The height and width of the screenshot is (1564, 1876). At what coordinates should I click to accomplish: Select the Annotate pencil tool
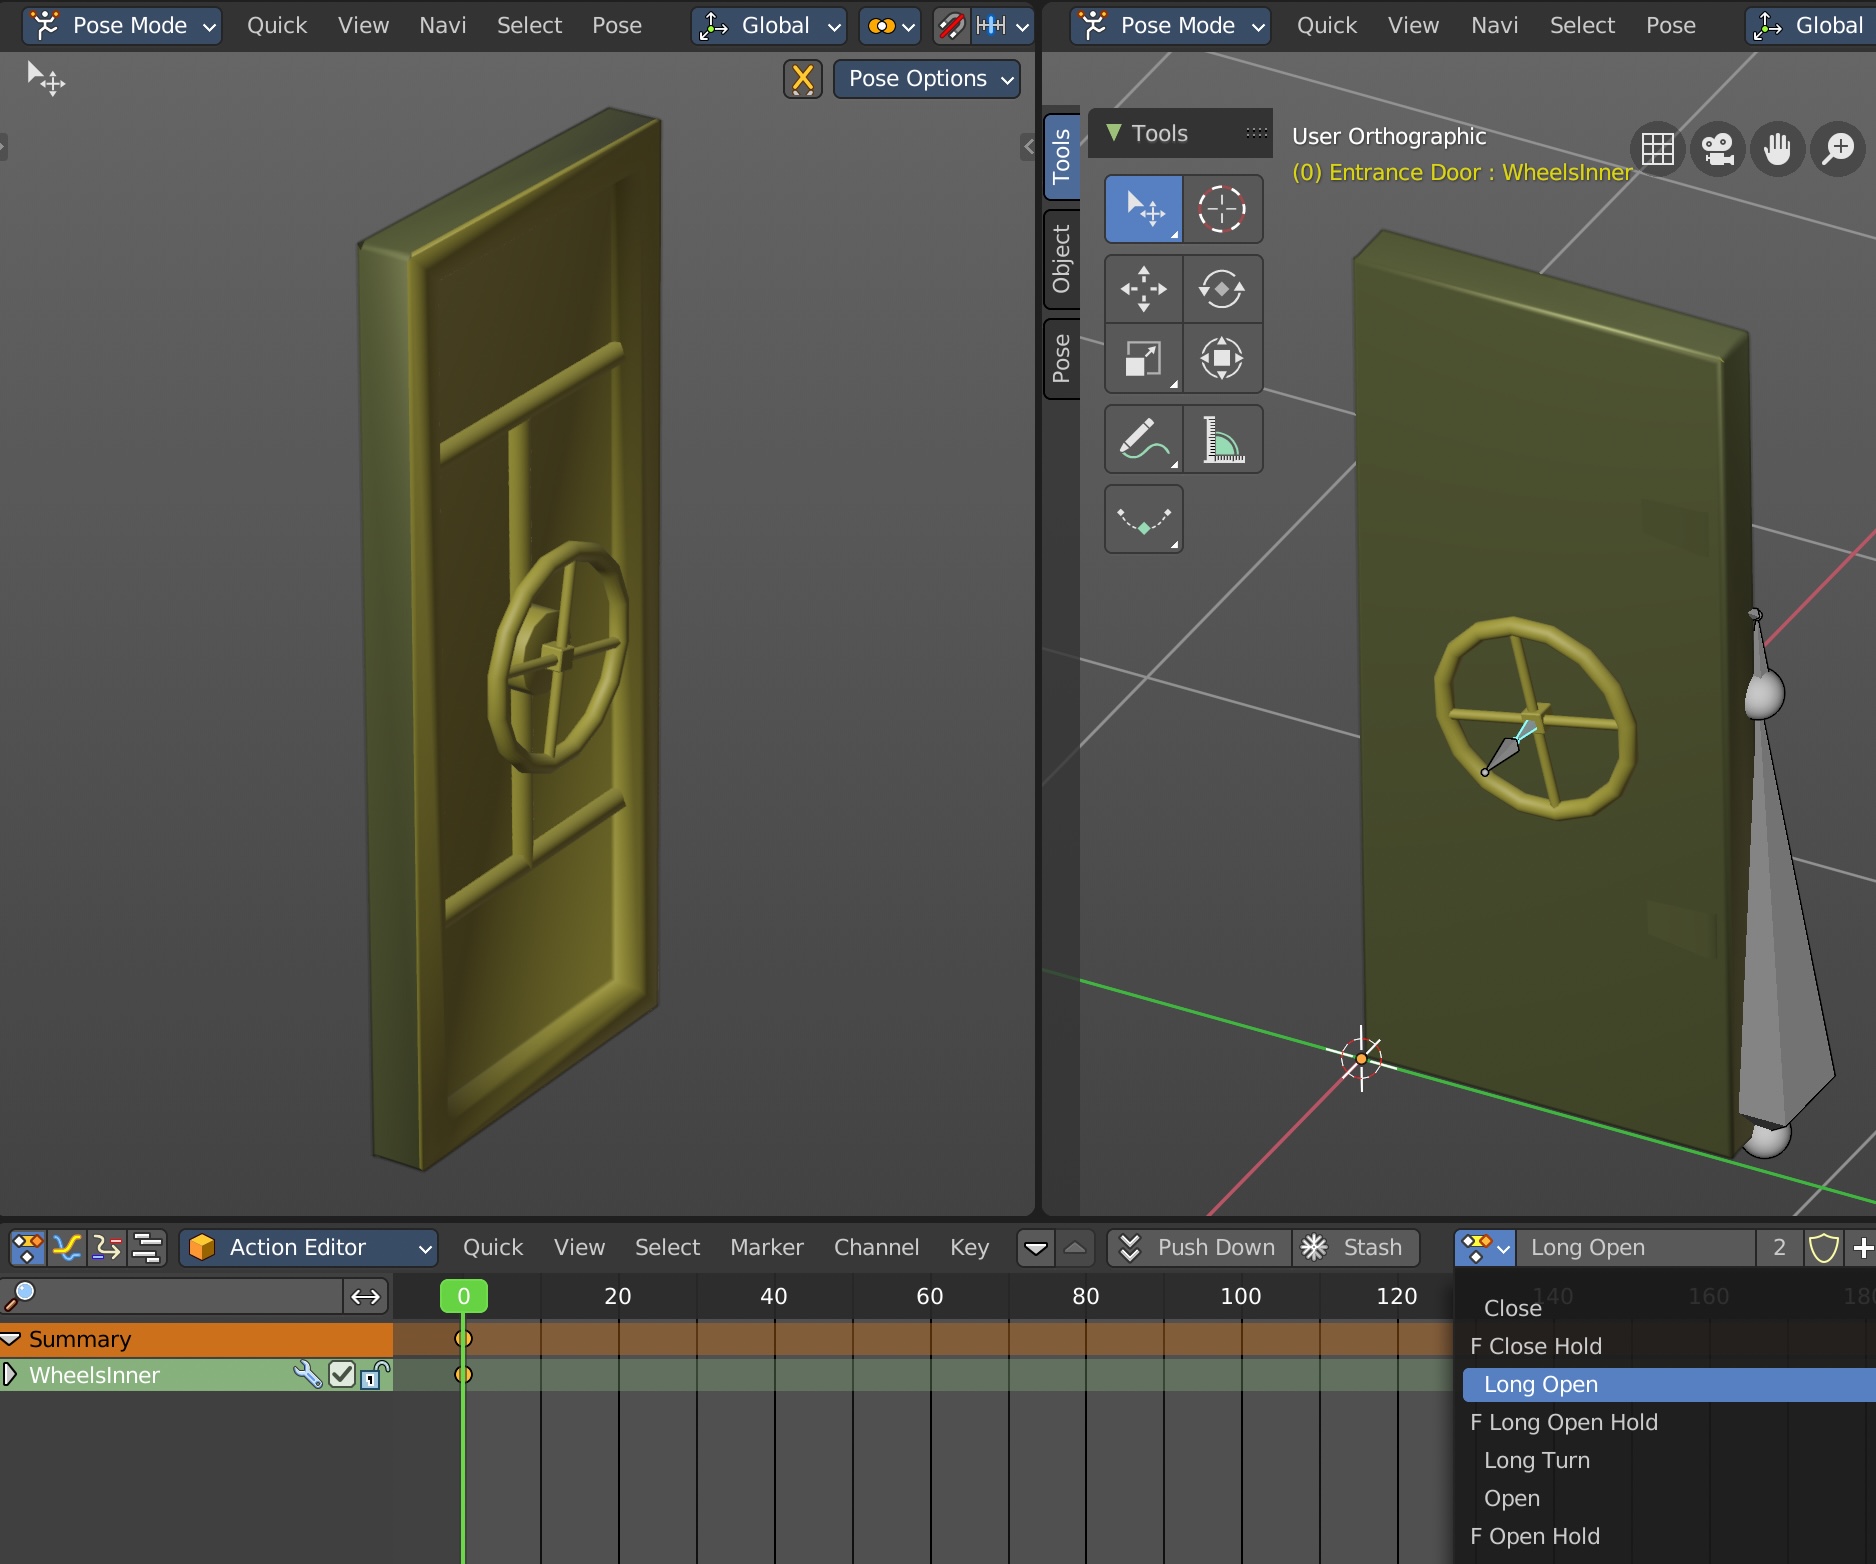coord(1143,439)
